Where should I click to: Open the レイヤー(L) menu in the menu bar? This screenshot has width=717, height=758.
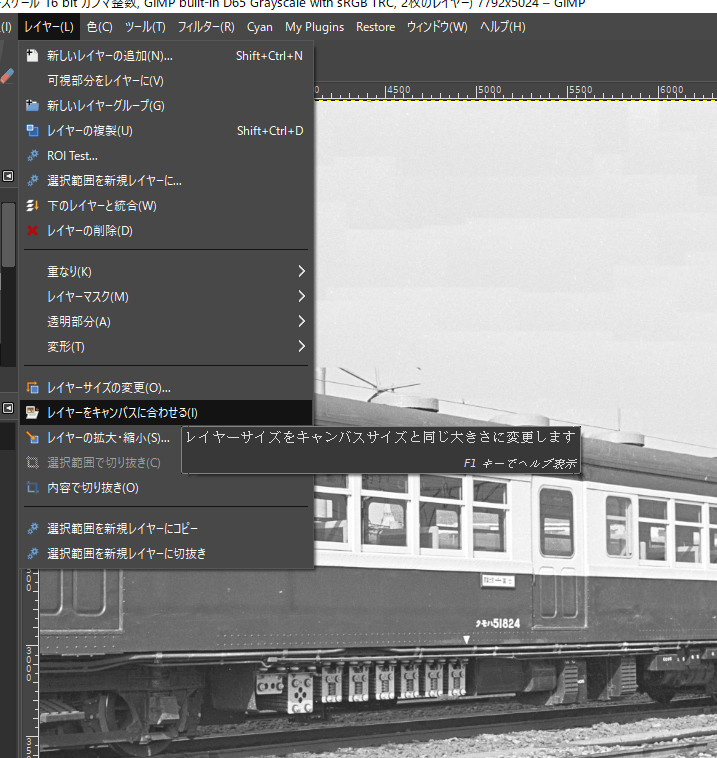pos(49,27)
